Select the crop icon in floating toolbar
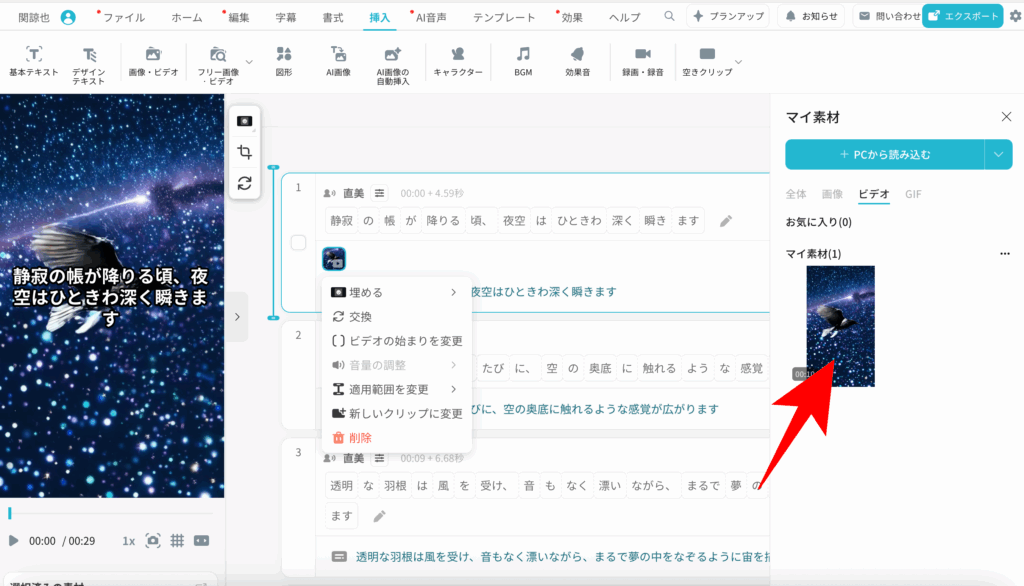 [x=245, y=152]
